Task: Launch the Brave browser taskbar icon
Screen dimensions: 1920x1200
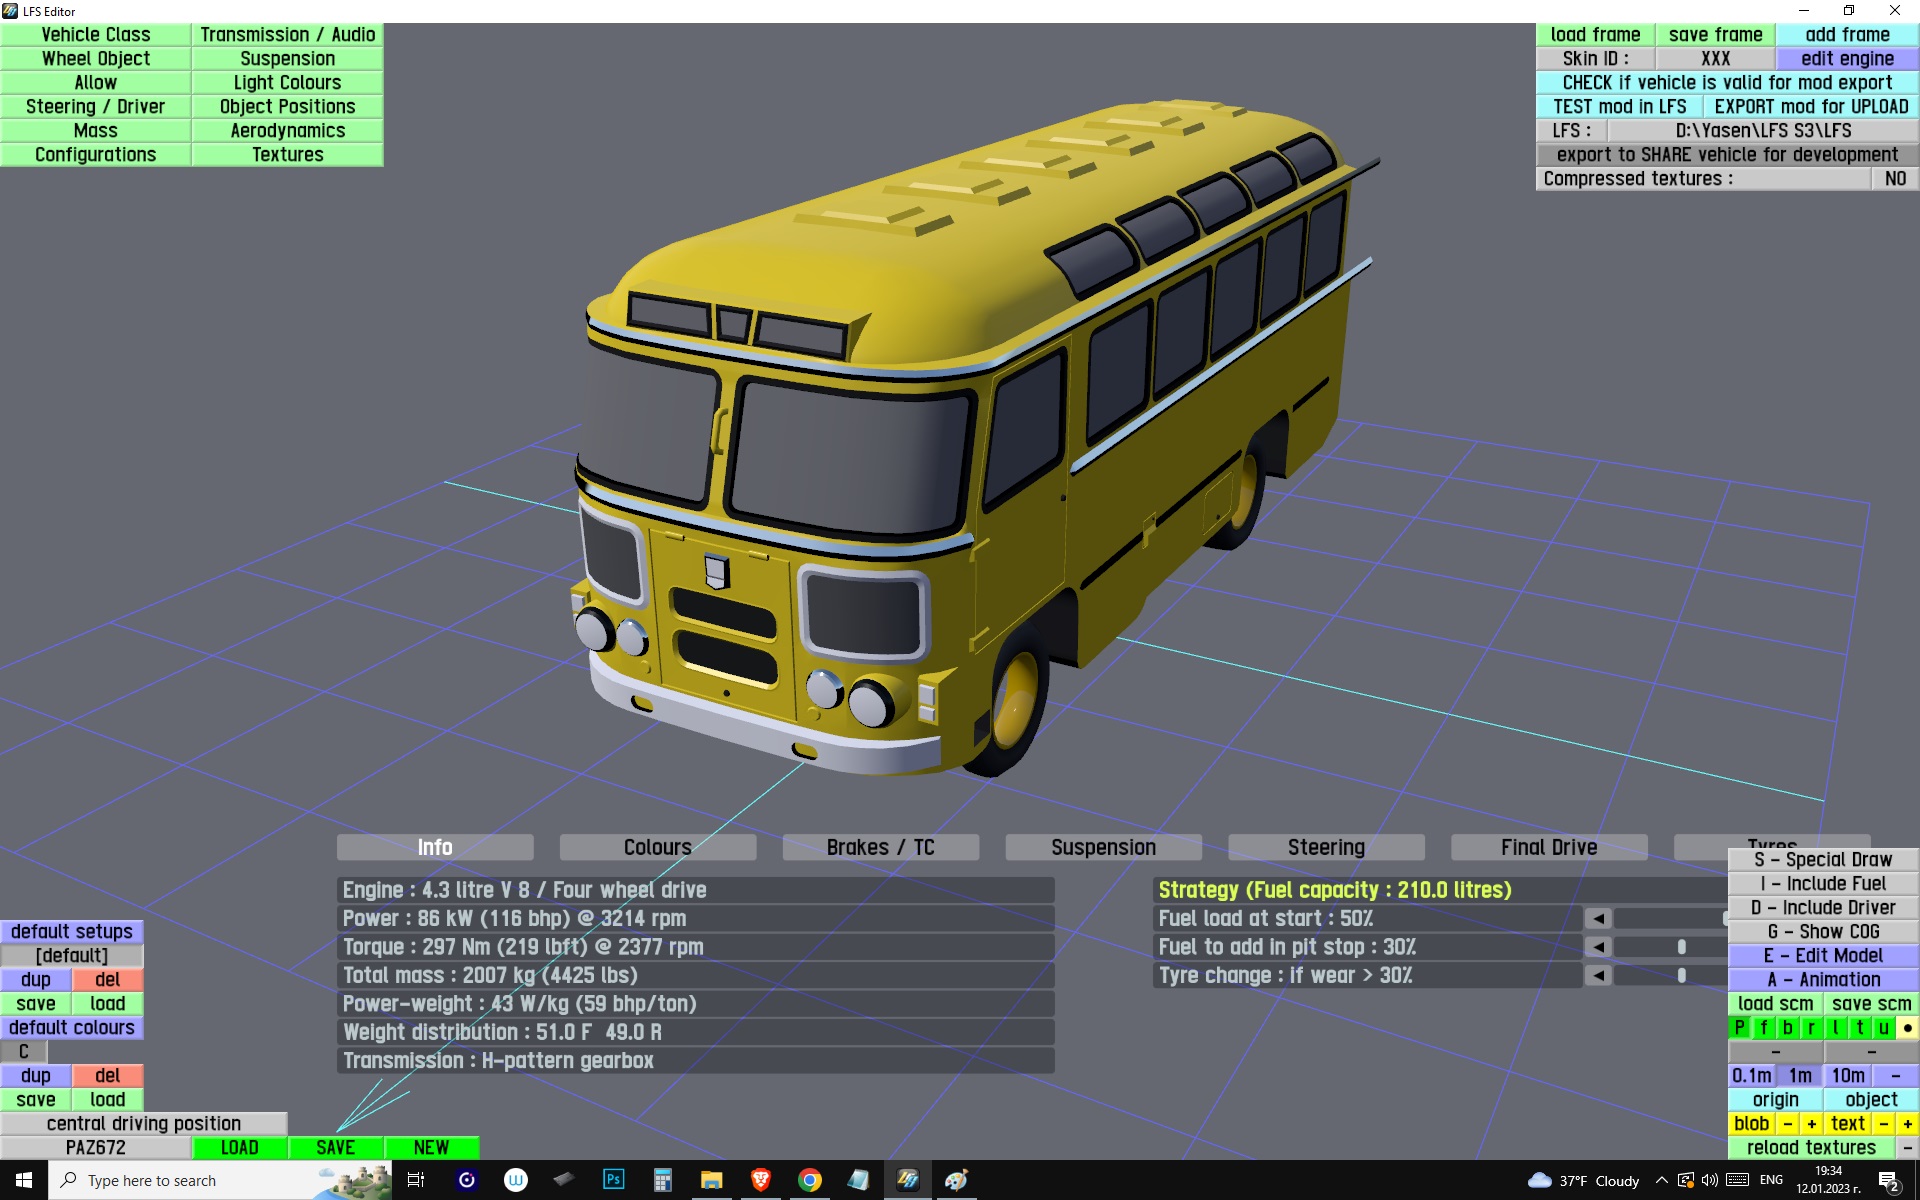Action: click(x=760, y=1180)
